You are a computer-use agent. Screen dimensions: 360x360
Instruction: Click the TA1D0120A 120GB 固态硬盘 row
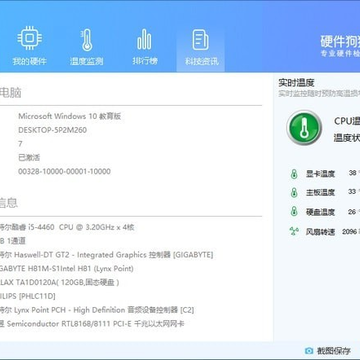point(60,282)
